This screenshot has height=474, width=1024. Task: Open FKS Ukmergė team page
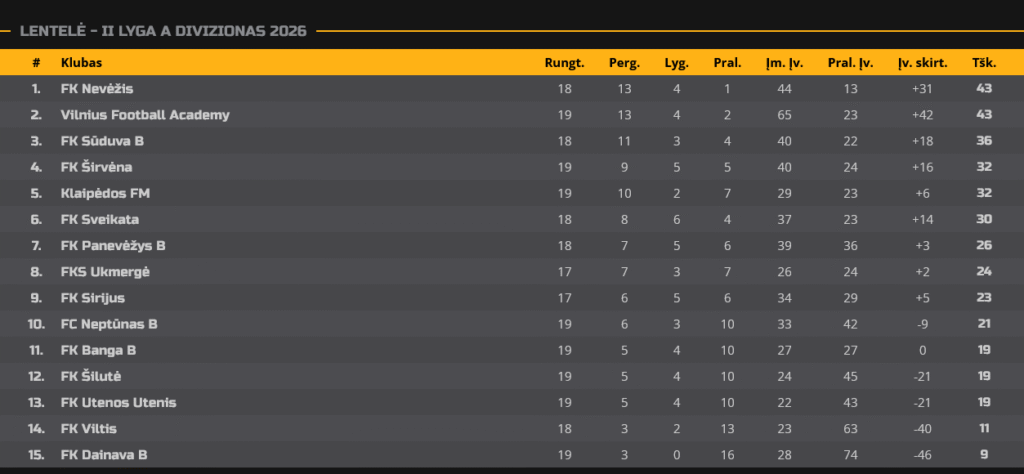click(105, 272)
